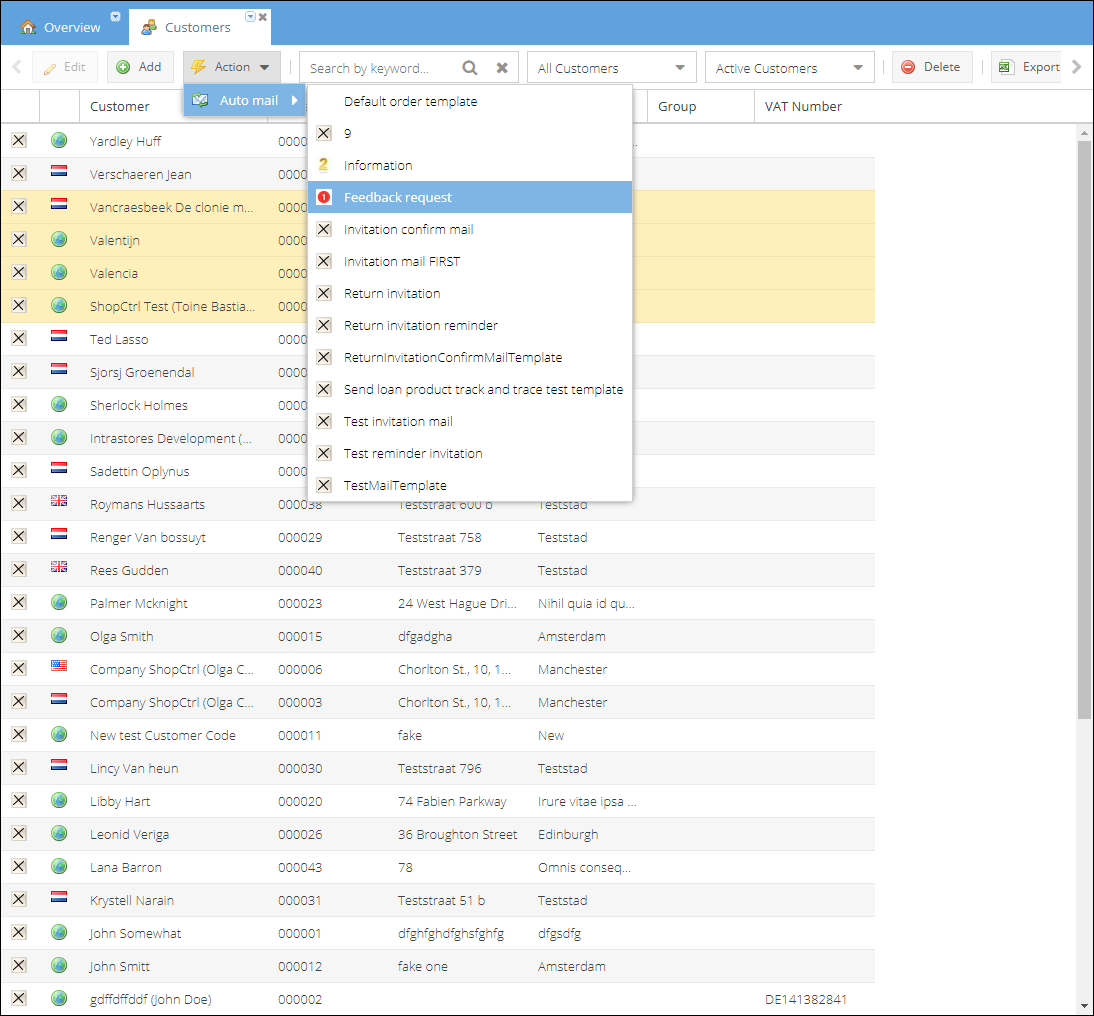Toggle the checkbox for Sherlock Holmes
The image size is (1094, 1016).
click(19, 405)
